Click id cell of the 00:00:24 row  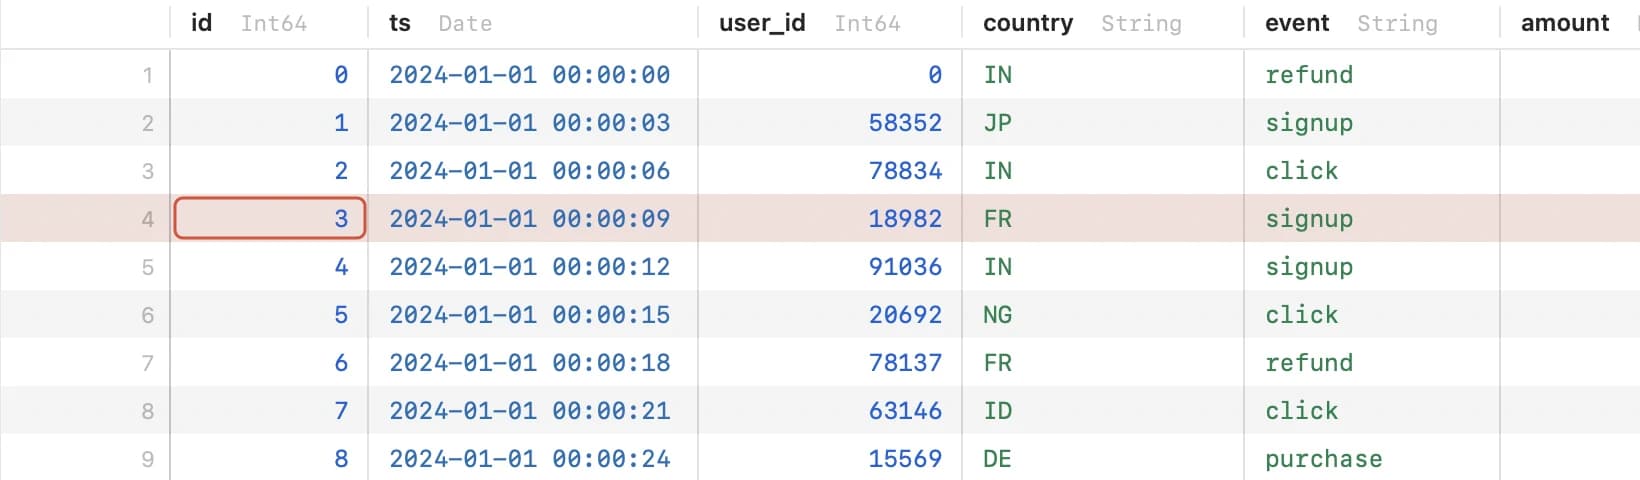pos(270,459)
